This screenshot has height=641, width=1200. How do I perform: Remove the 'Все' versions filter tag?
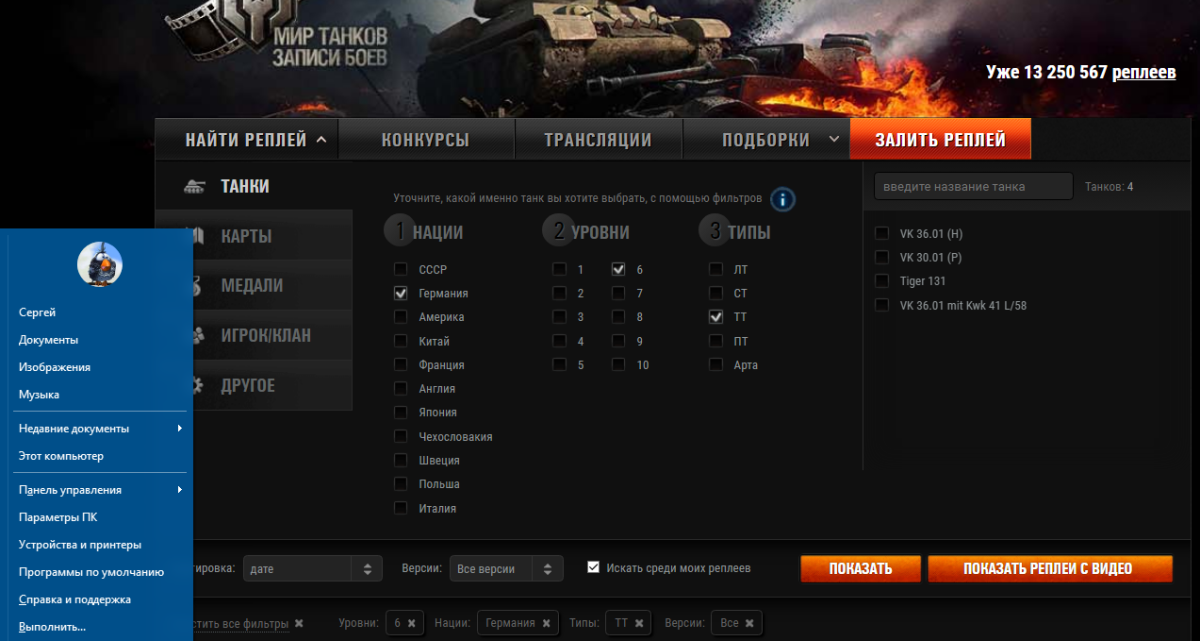750,623
